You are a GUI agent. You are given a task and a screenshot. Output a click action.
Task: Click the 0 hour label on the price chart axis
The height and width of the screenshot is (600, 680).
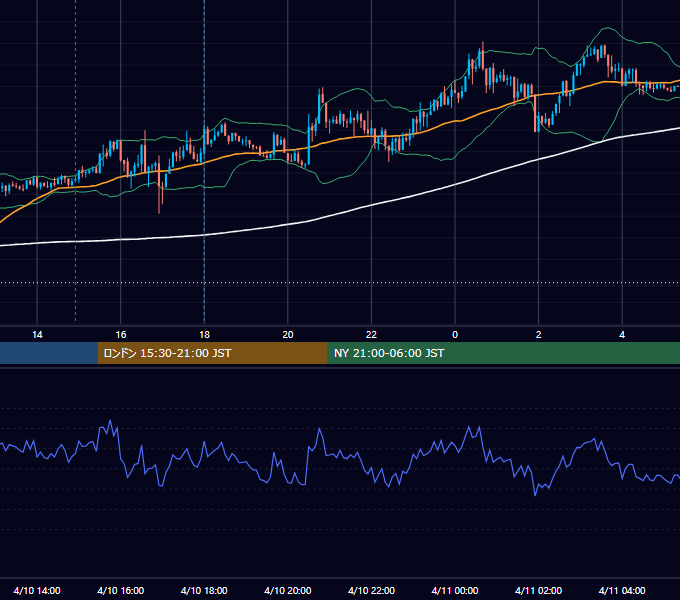pyautogui.click(x=455, y=335)
